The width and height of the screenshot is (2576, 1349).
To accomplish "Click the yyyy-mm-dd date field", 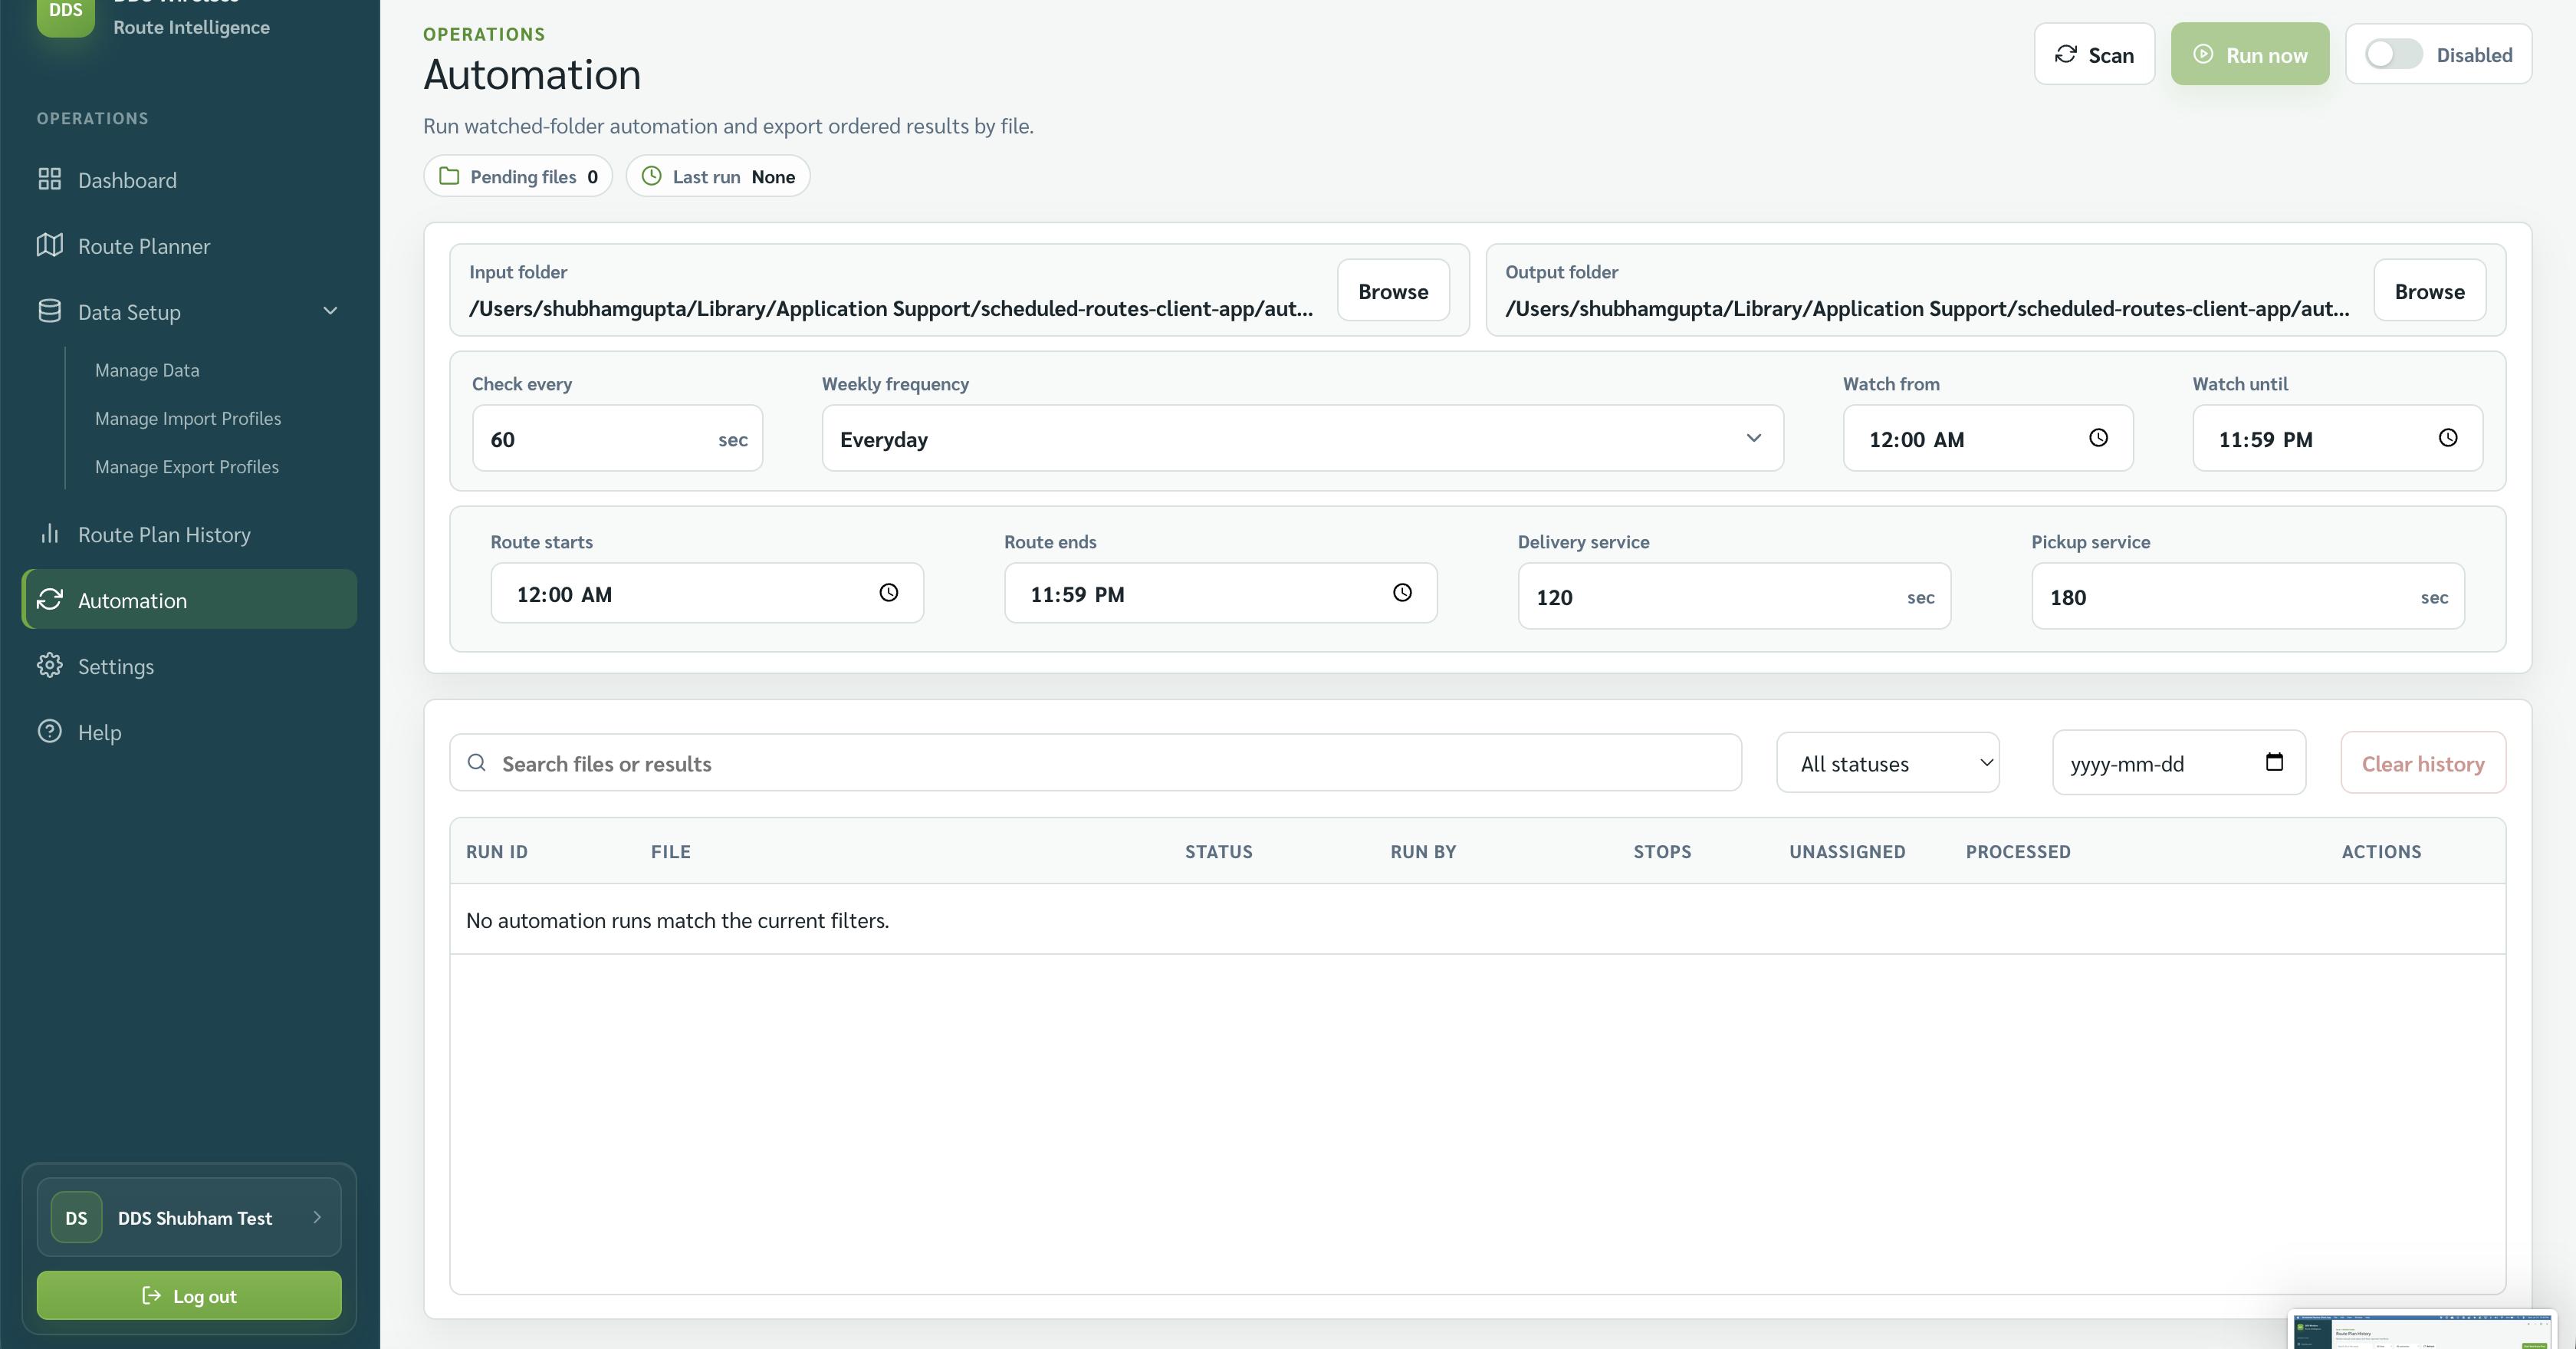I will coord(2179,763).
